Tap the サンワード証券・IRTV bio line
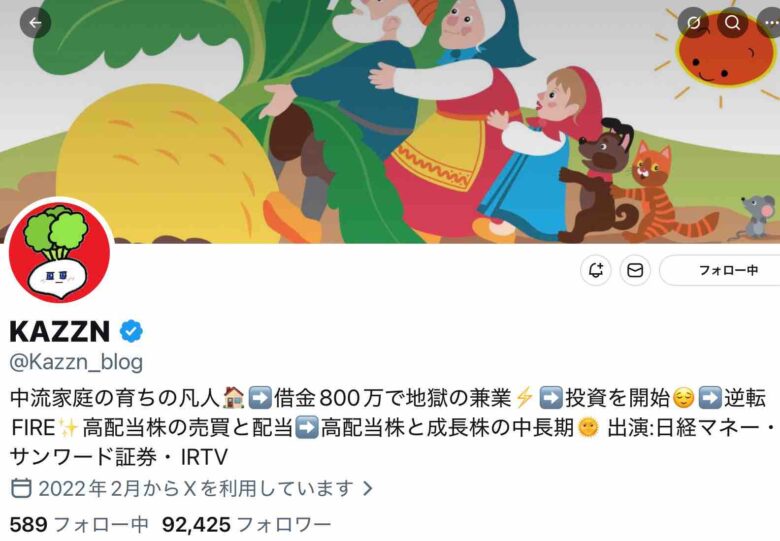 (118, 456)
